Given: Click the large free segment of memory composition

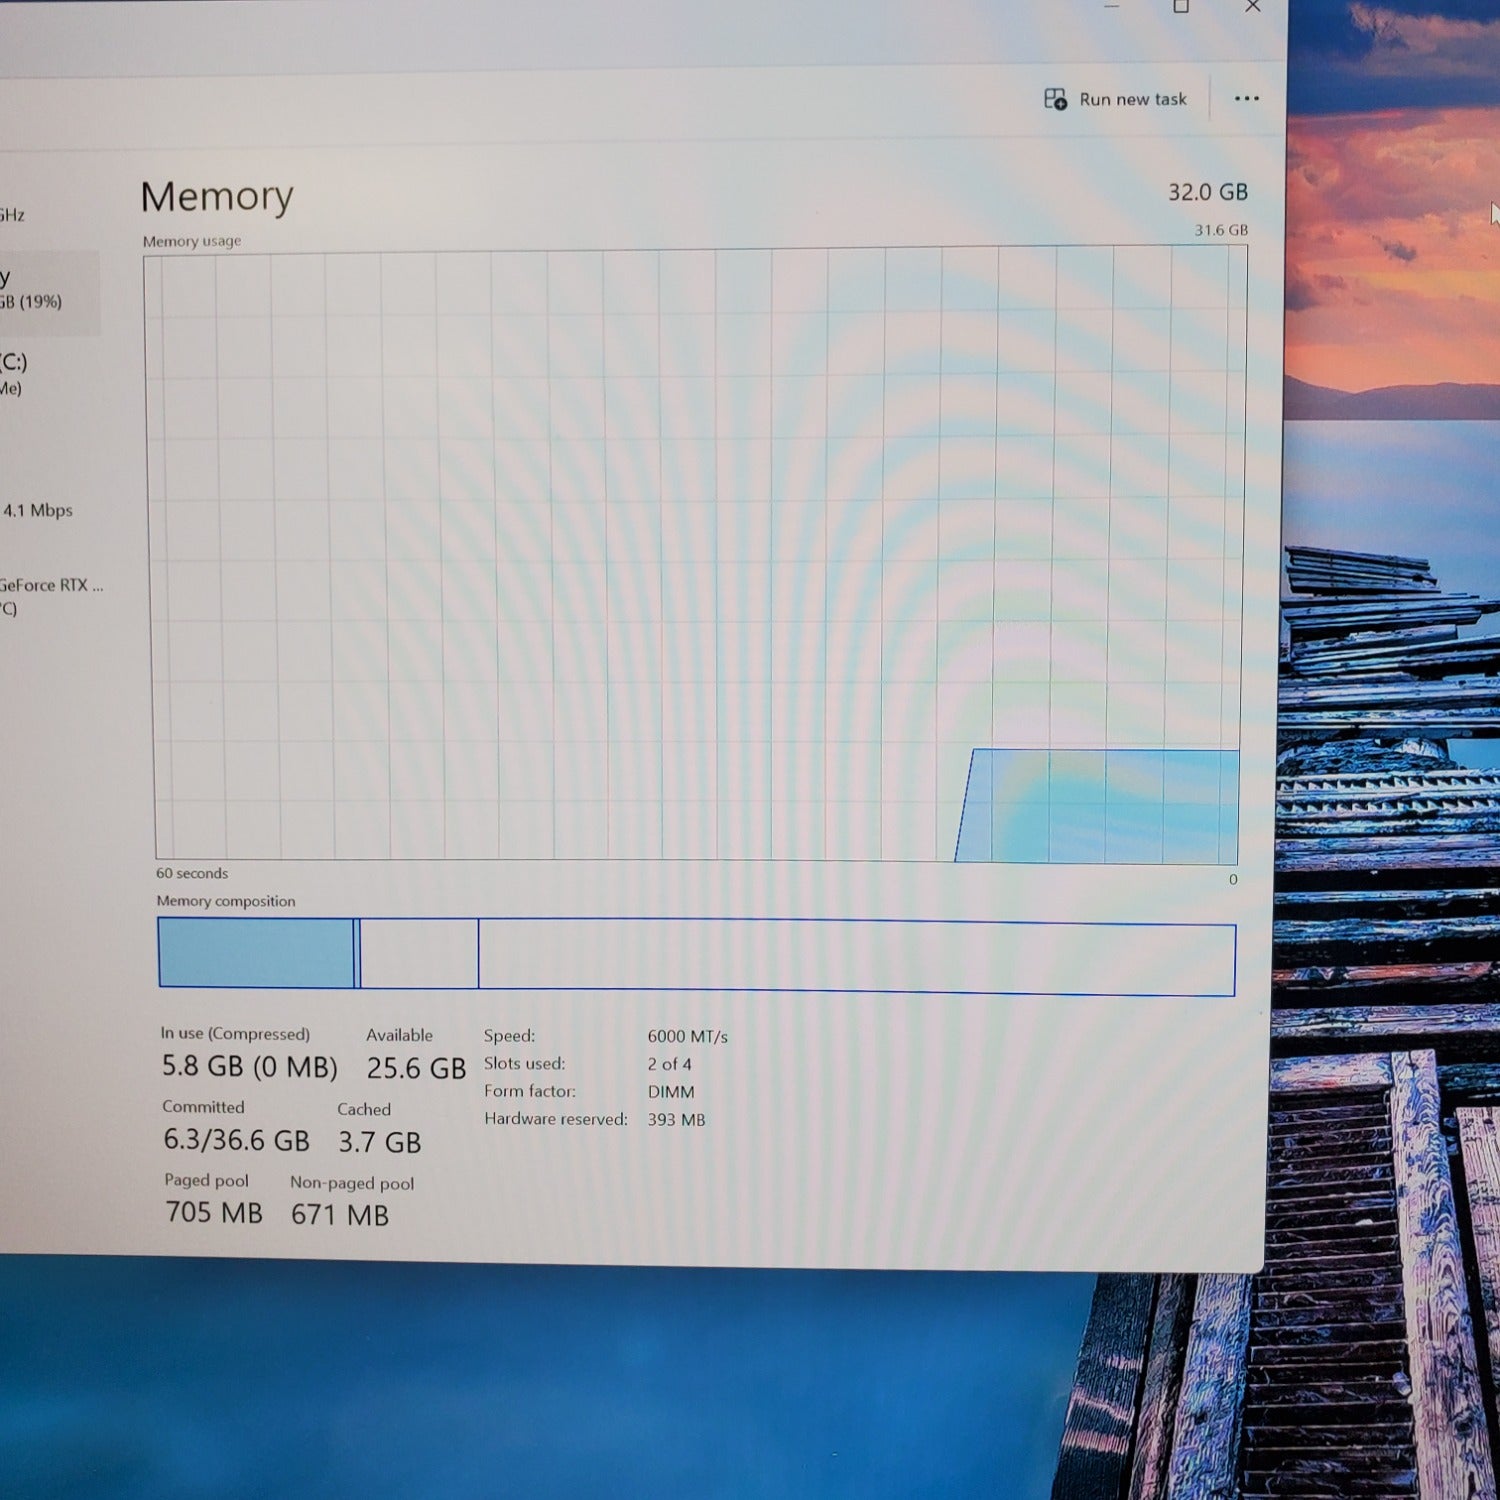Looking at the screenshot, I should (x=856, y=958).
